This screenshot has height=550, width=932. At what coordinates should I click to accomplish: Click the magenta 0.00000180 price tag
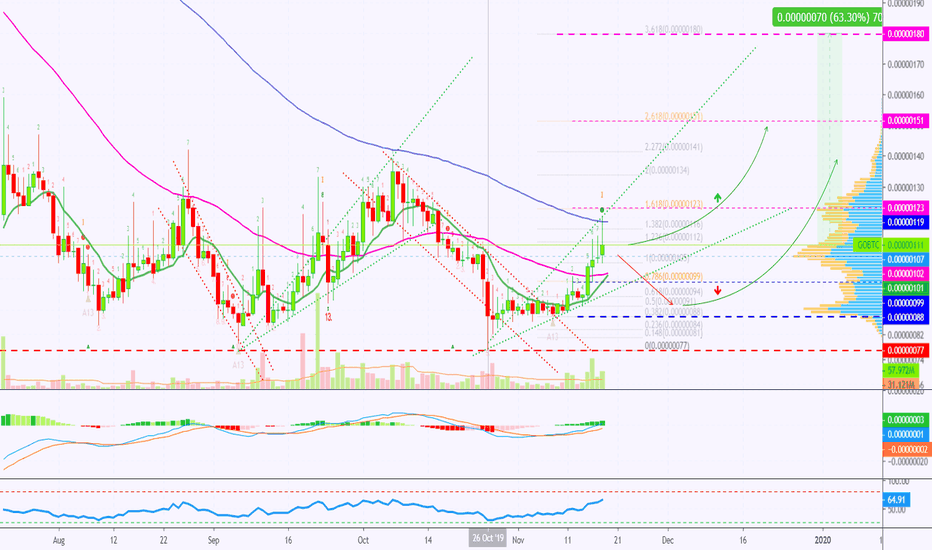coord(906,34)
